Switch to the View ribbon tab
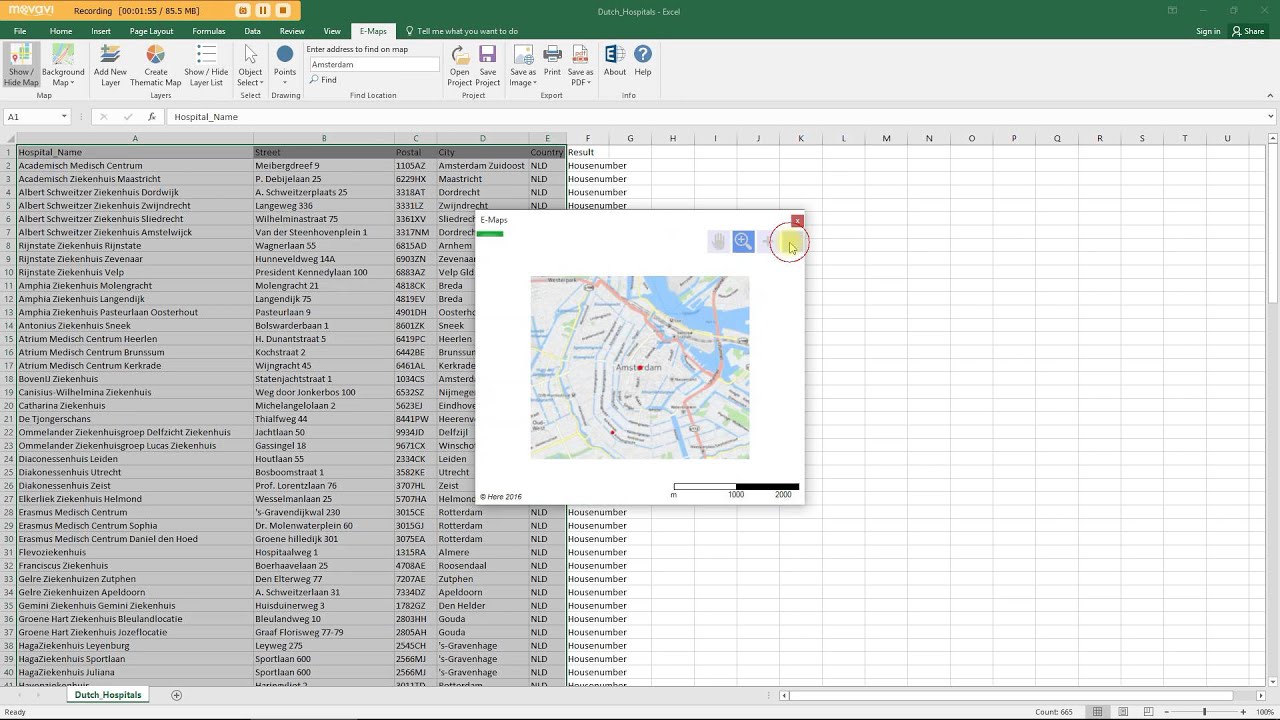The image size is (1280, 720). [332, 31]
